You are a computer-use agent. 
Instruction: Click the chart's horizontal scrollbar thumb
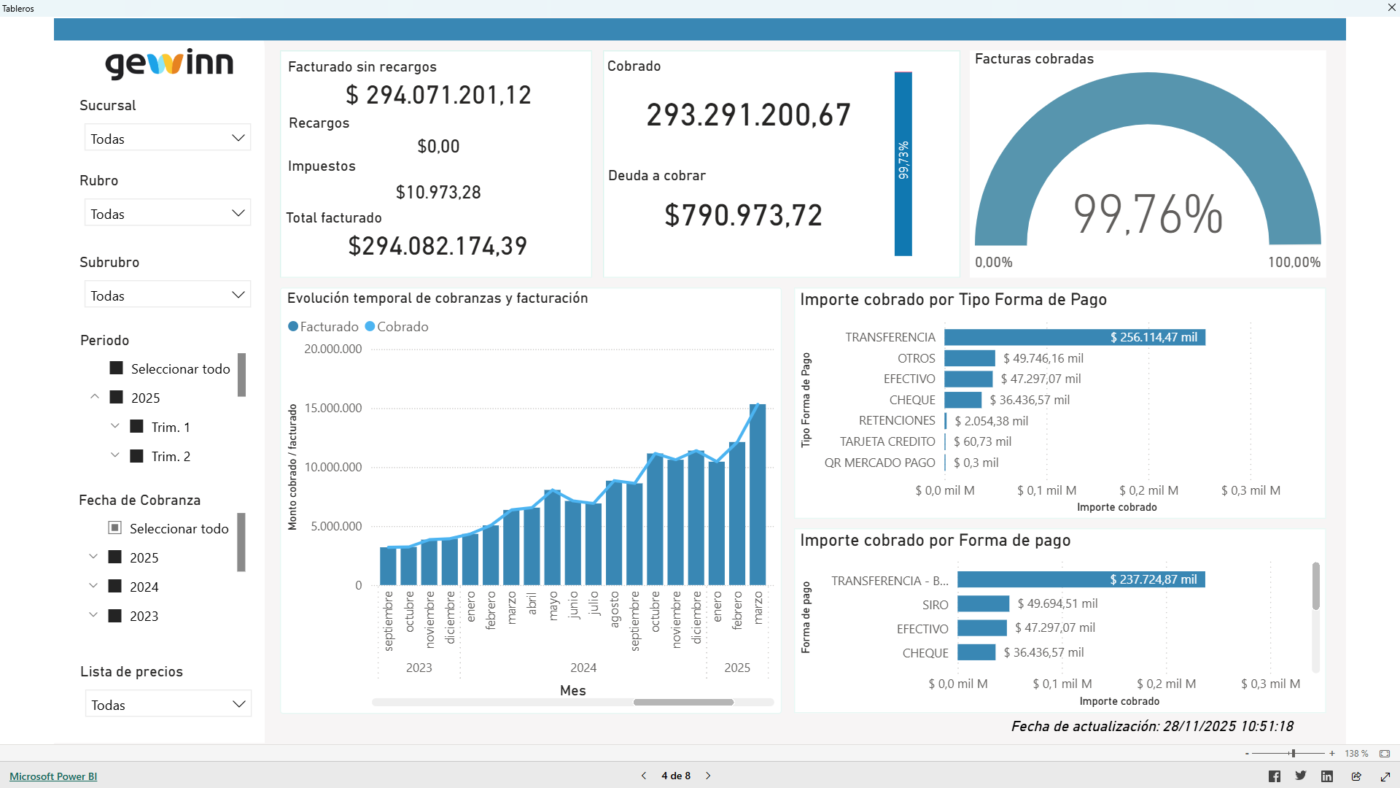tap(683, 702)
